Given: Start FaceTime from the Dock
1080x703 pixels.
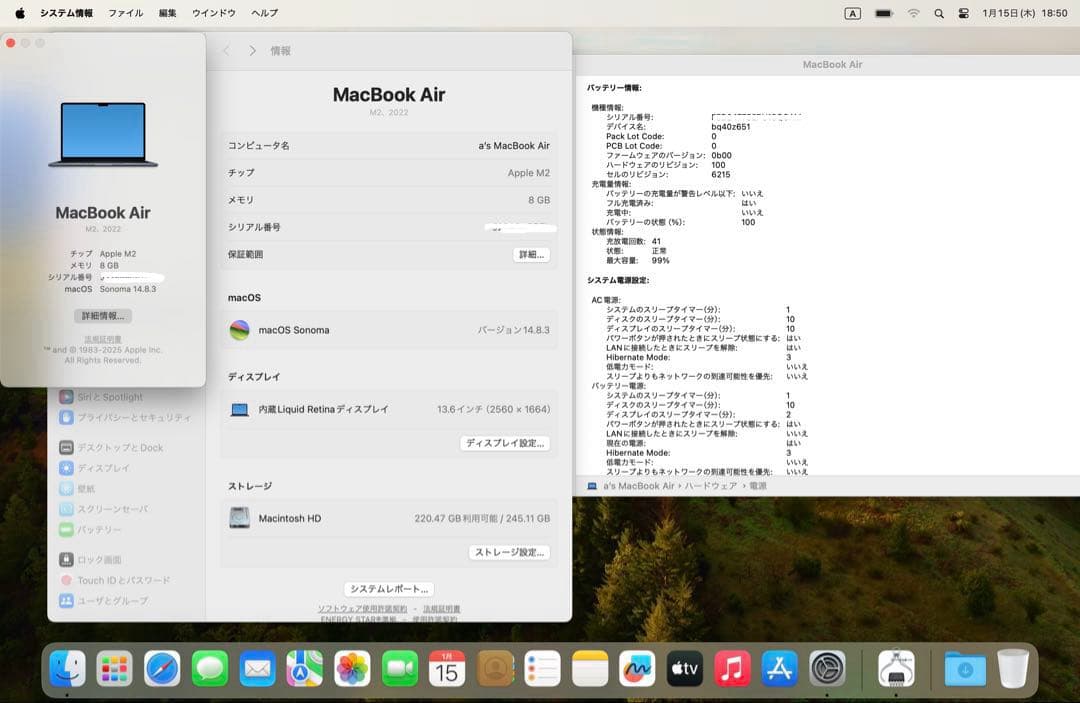Looking at the screenshot, I should click(400, 670).
